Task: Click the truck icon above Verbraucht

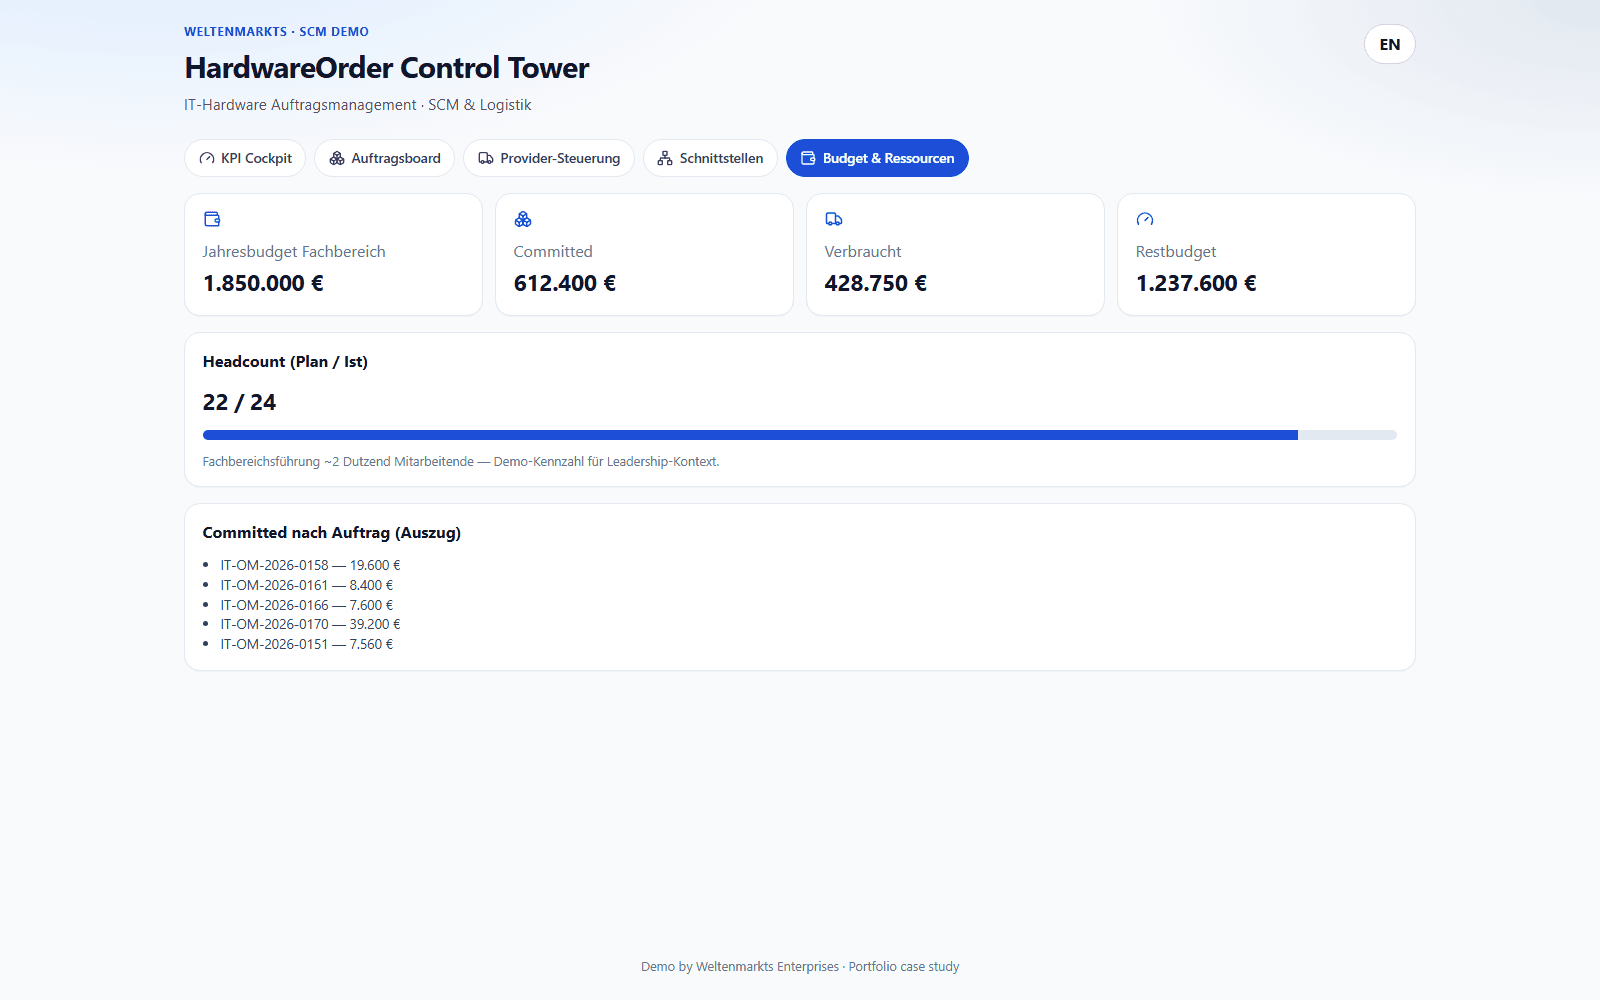Action: point(834,219)
